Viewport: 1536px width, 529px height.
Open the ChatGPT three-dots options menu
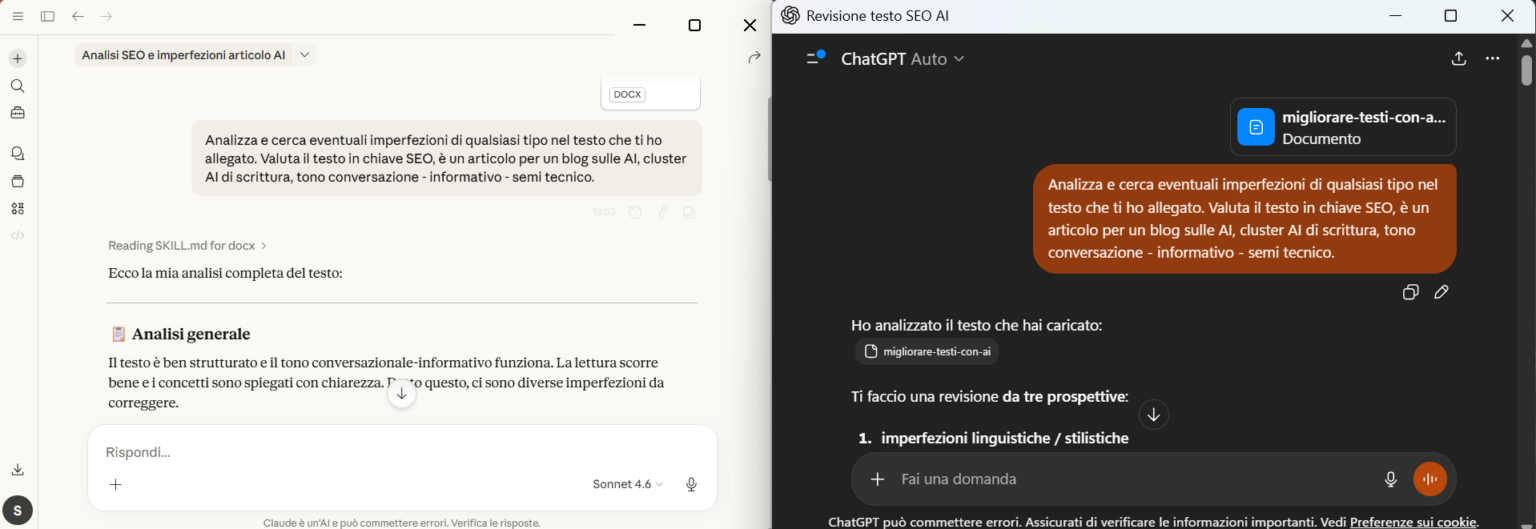1492,58
